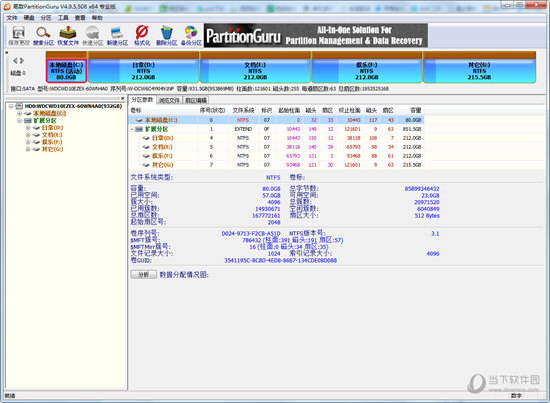Viewport: 550px width, 403px height.
Task: Open the 搜索分区 (Search Partition) tool
Action: [x=43, y=36]
